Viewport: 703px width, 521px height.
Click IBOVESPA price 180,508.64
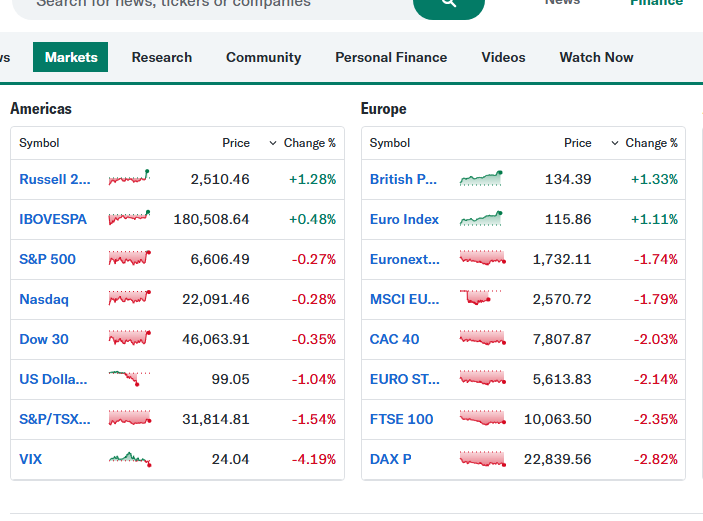(211, 219)
